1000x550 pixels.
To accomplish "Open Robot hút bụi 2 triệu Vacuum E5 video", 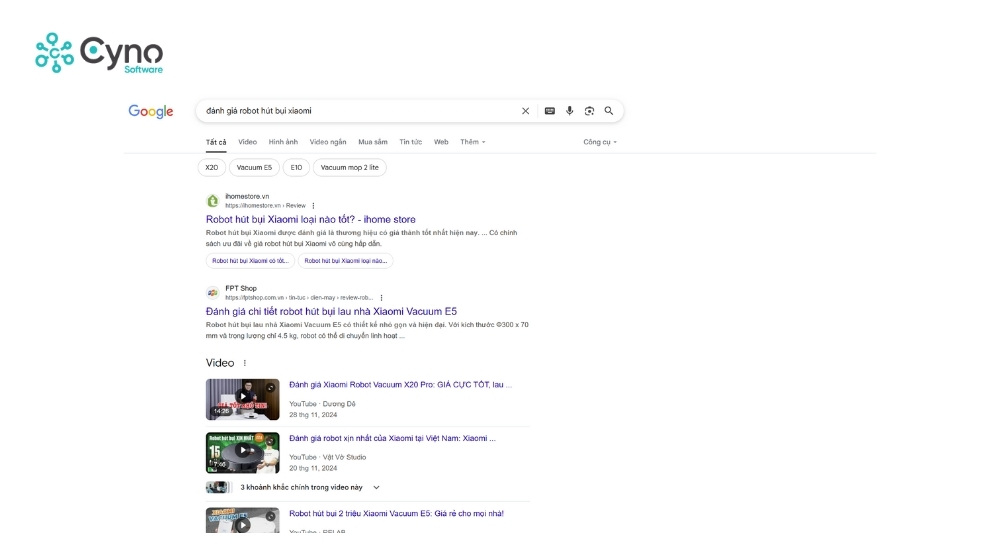I will tap(396, 514).
